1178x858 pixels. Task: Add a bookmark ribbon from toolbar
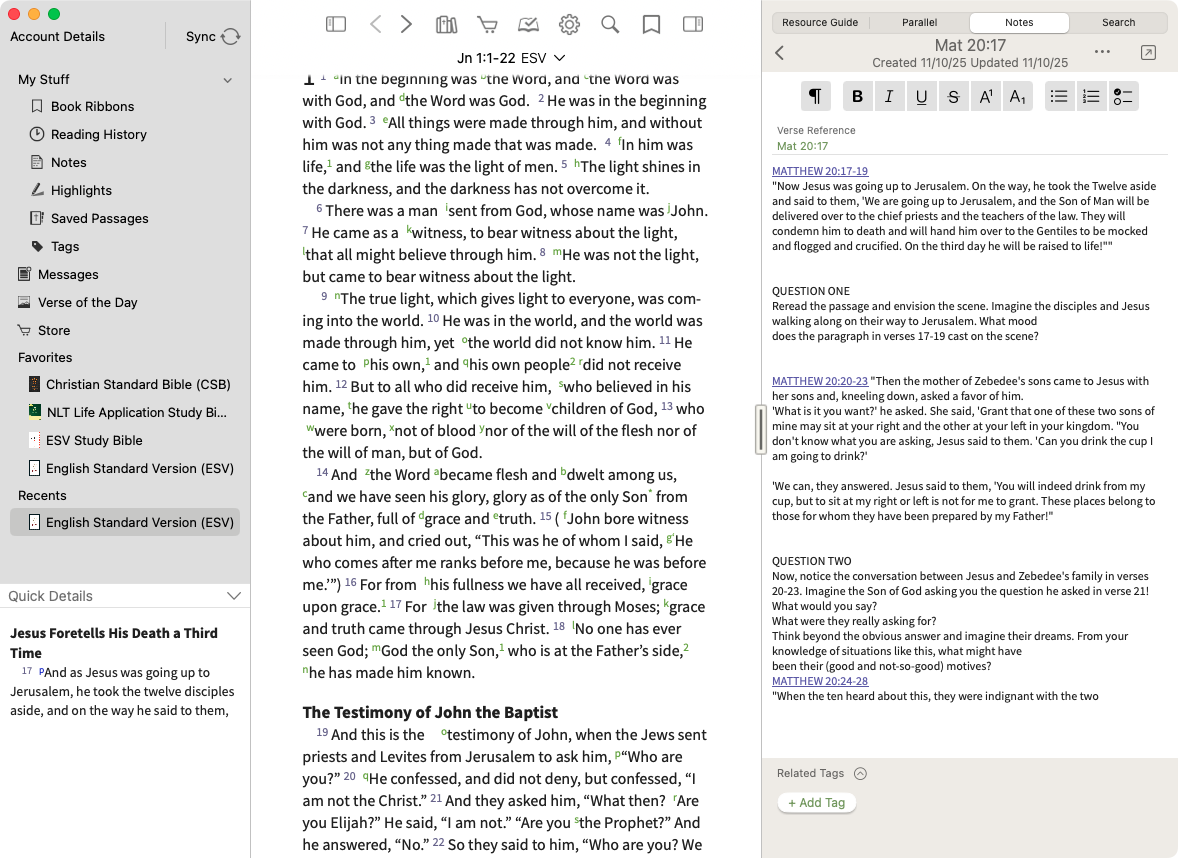tap(651, 24)
